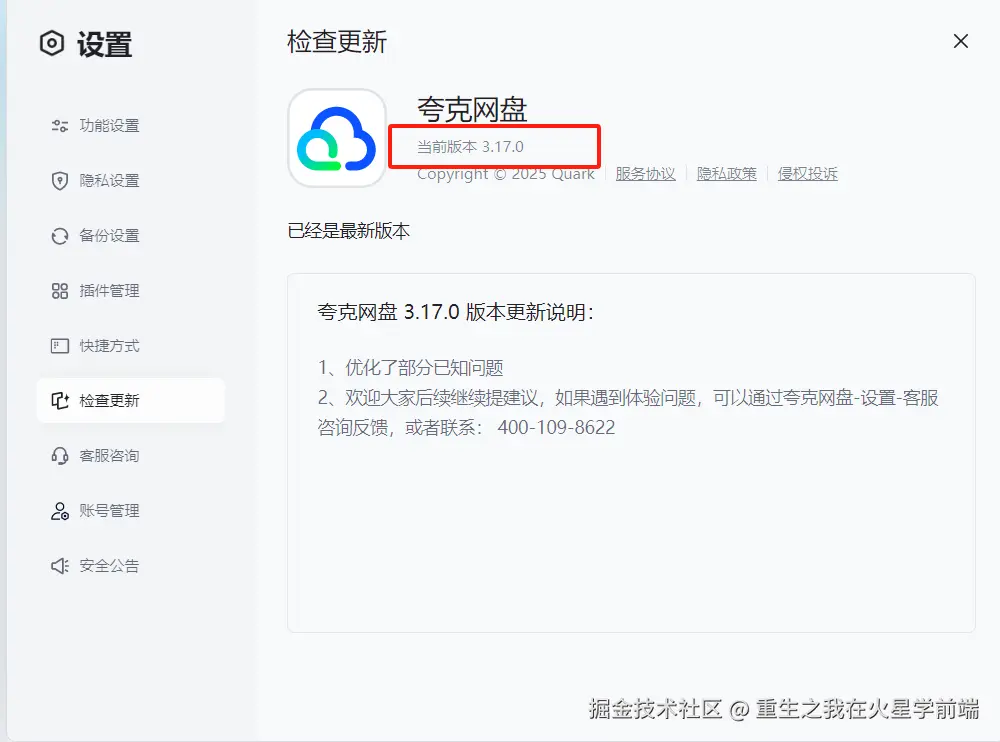The image size is (1000, 742).
Task: Open 安全公告 section
Action: point(131,566)
